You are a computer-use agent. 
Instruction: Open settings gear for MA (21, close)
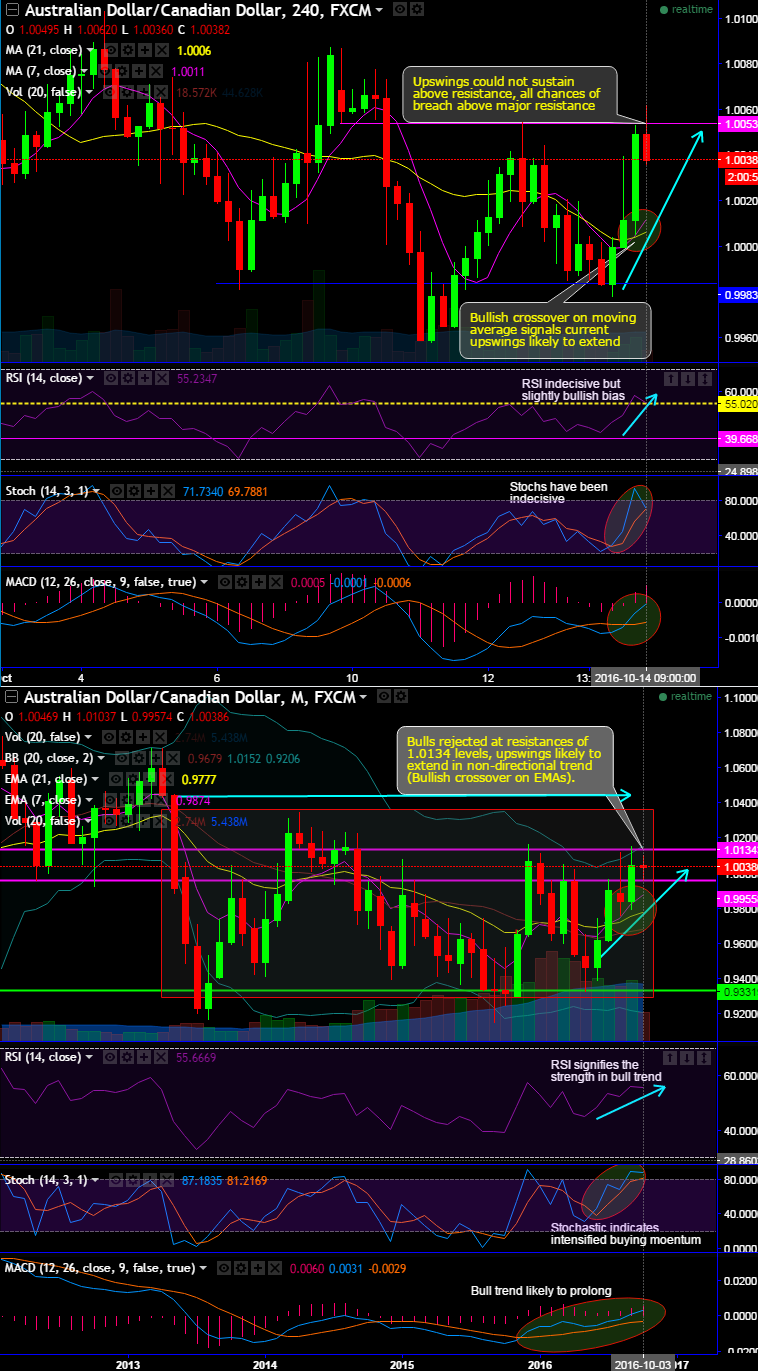[x=128, y=50]
